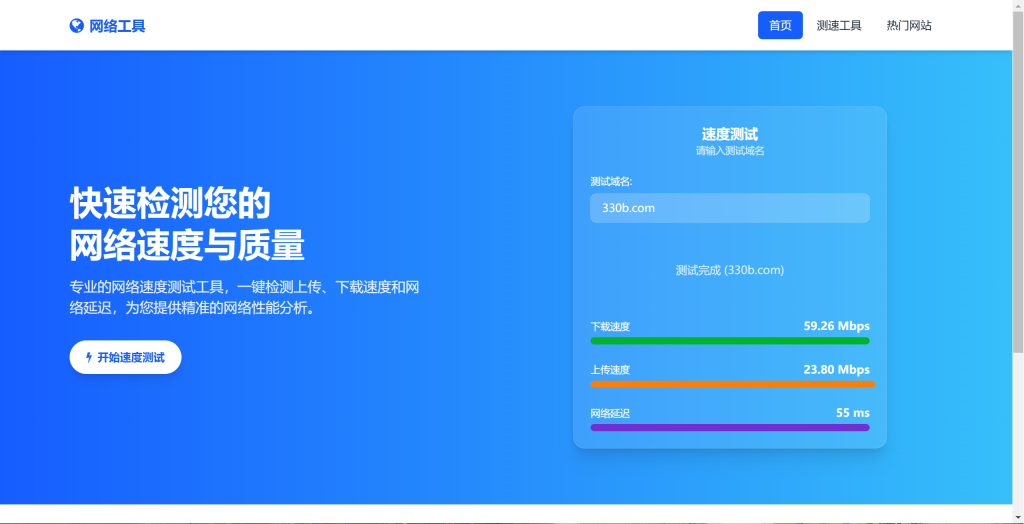Go to the 首页 tab
This screenshot has height=524, width=1024.
point(780,26)
